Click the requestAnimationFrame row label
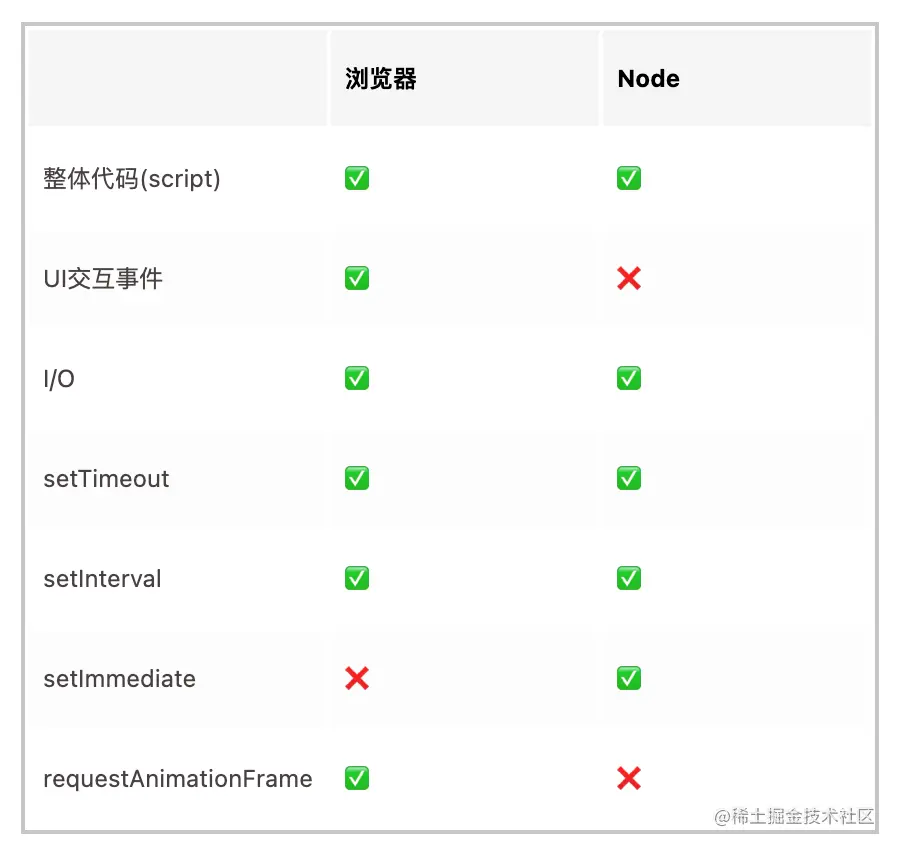 coord(178,779)
